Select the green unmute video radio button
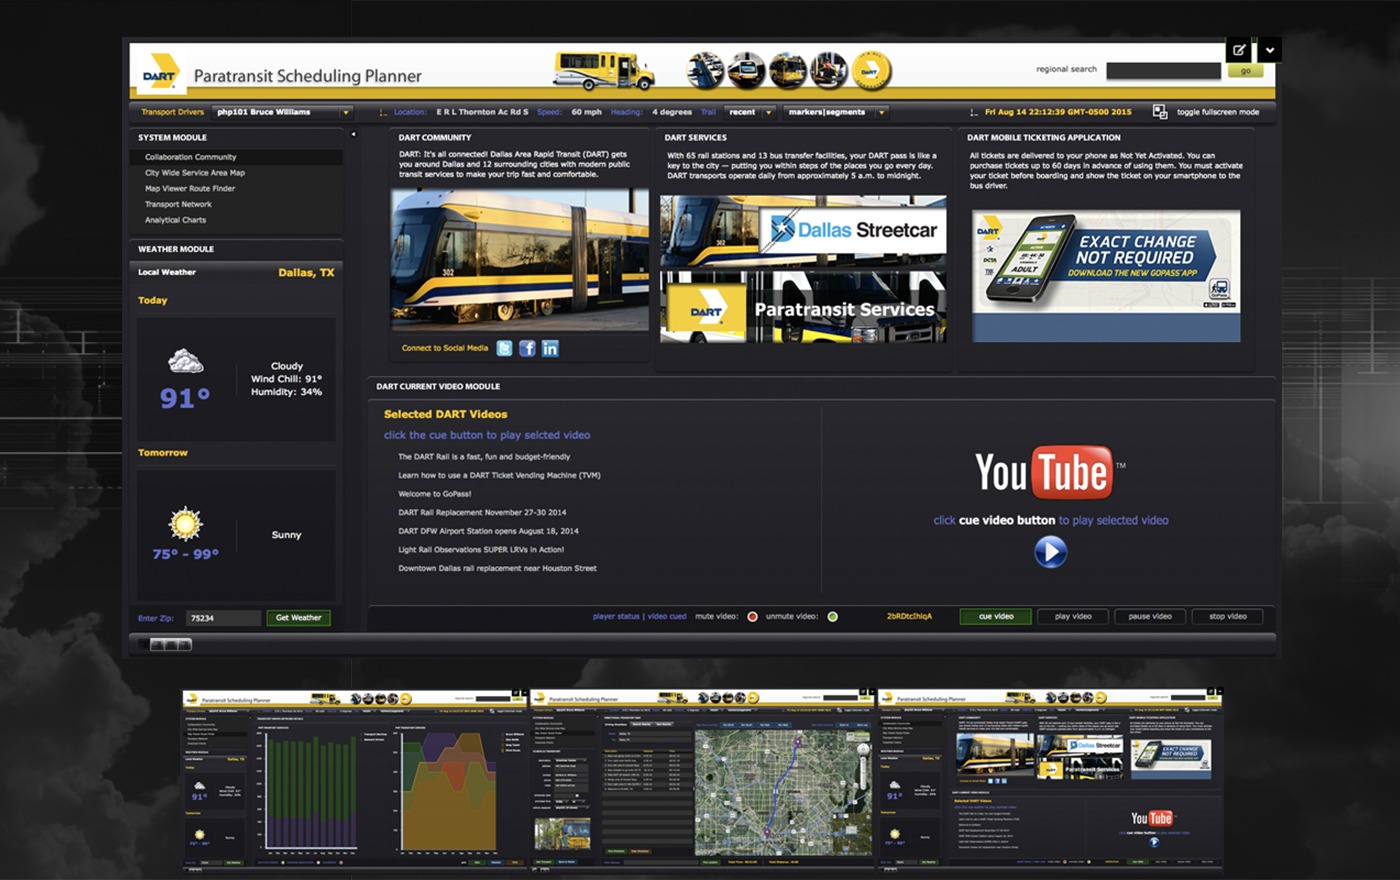 pyautogui.click(x=832, y=617)
